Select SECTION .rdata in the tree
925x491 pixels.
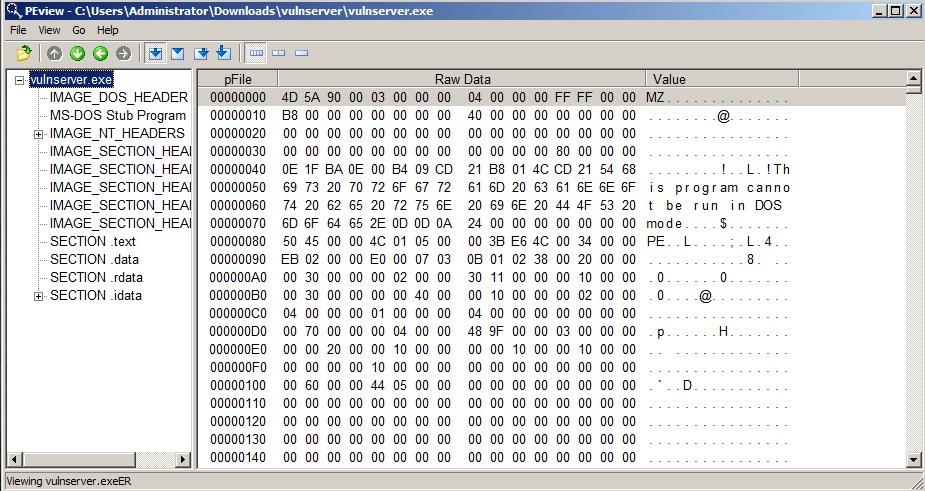pyautogui.click(x=96, y=277)
